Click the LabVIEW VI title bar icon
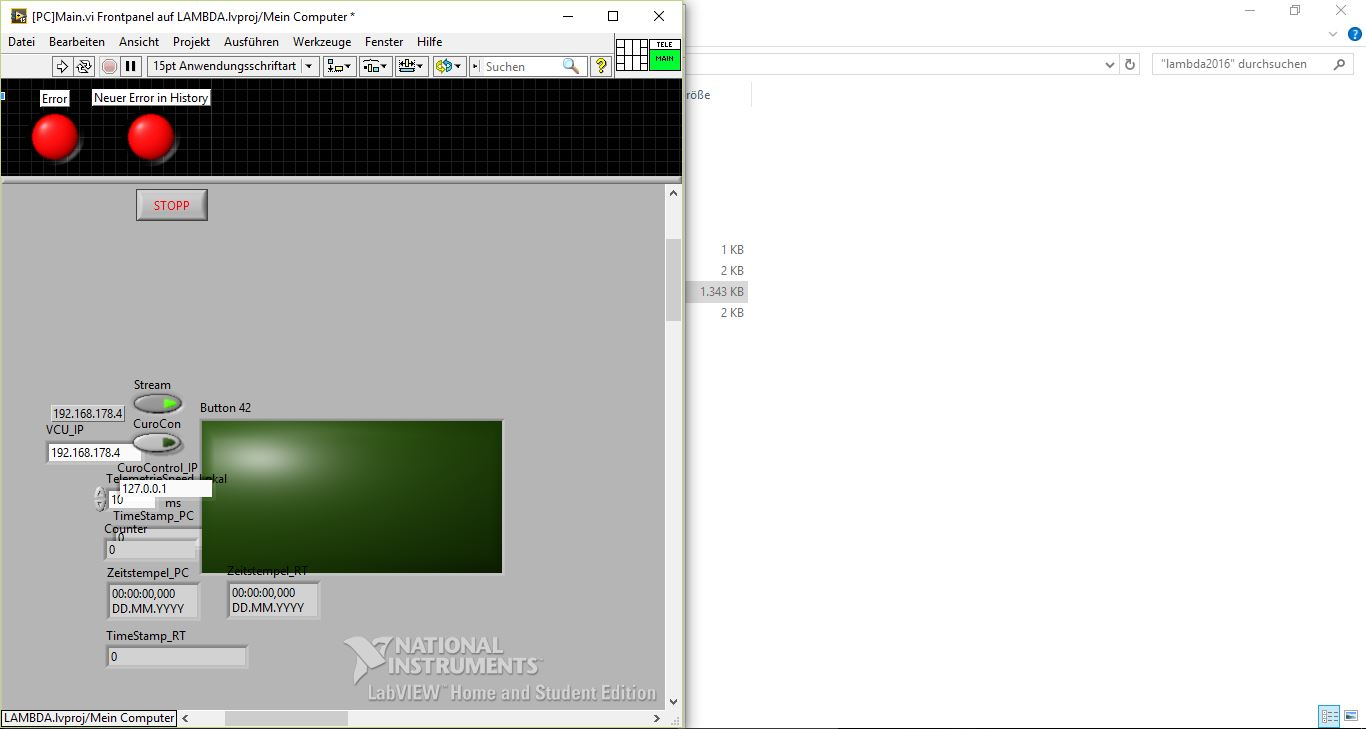 click(x=18, y=16)
